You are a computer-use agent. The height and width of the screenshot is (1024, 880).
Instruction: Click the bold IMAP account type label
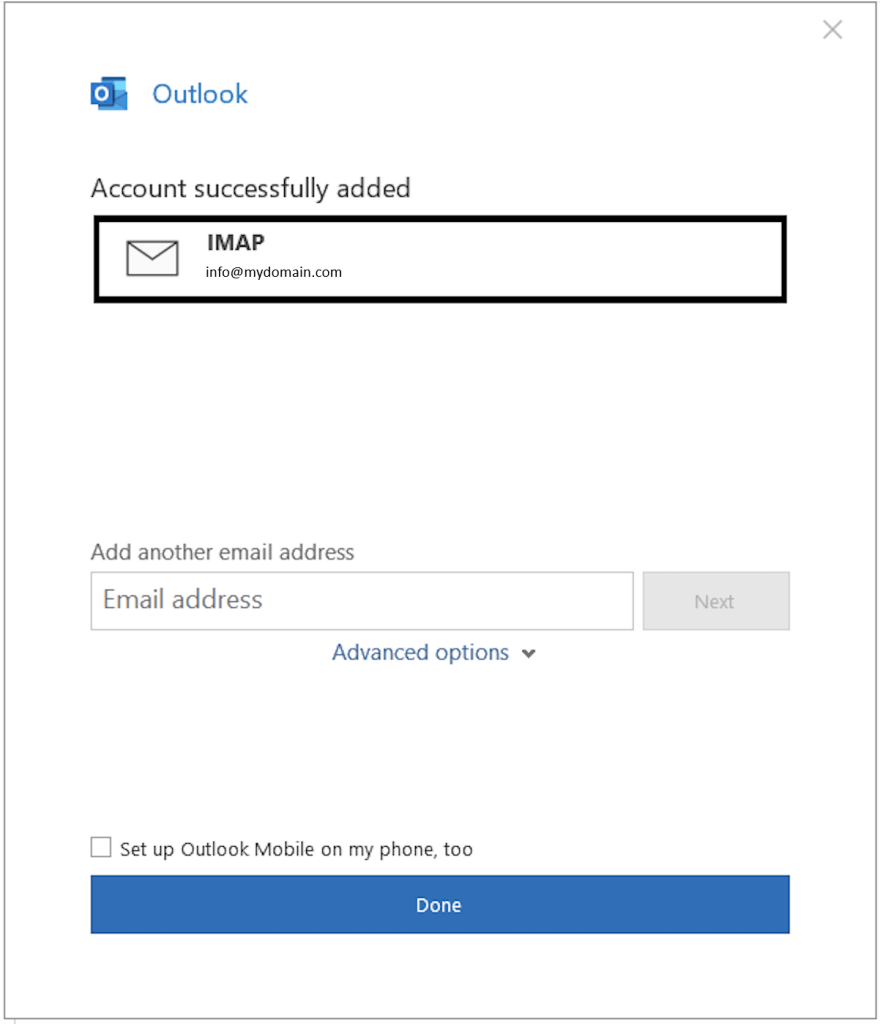coord(236,242)
